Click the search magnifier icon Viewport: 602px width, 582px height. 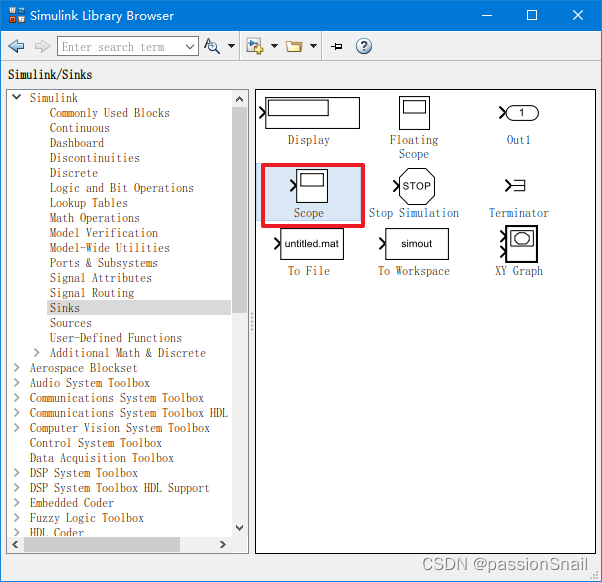coord(212,46)
